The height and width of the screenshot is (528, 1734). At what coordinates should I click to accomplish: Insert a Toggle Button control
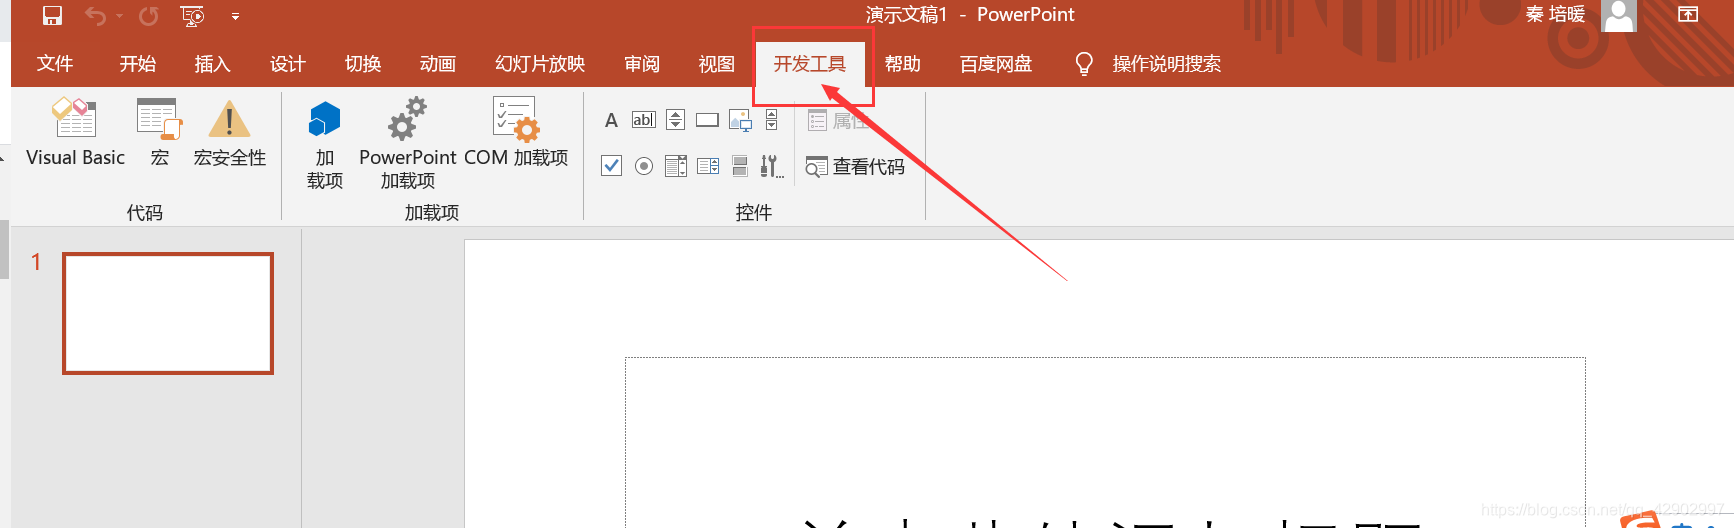click(x=740, y=166)
